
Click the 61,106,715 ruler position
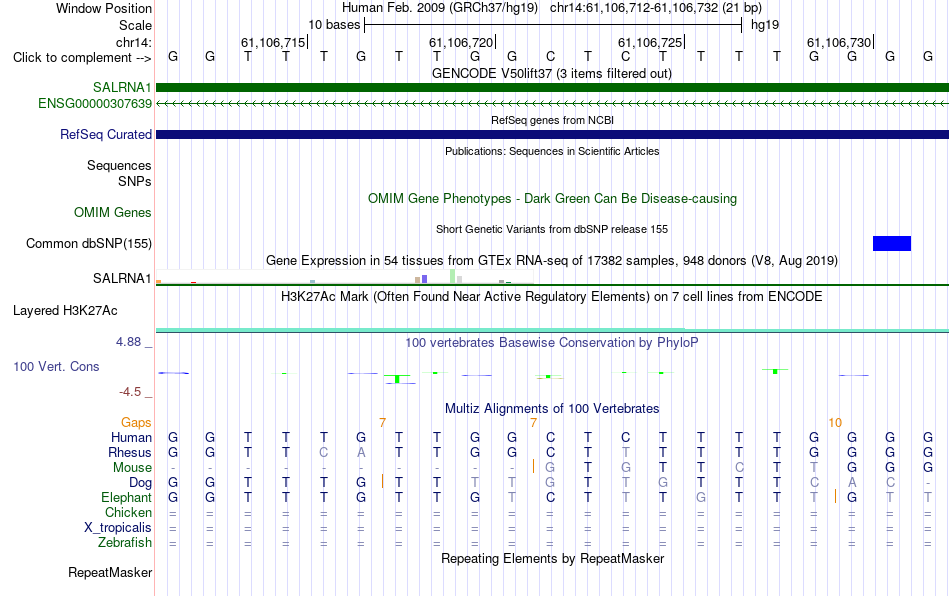coord(274,42)
